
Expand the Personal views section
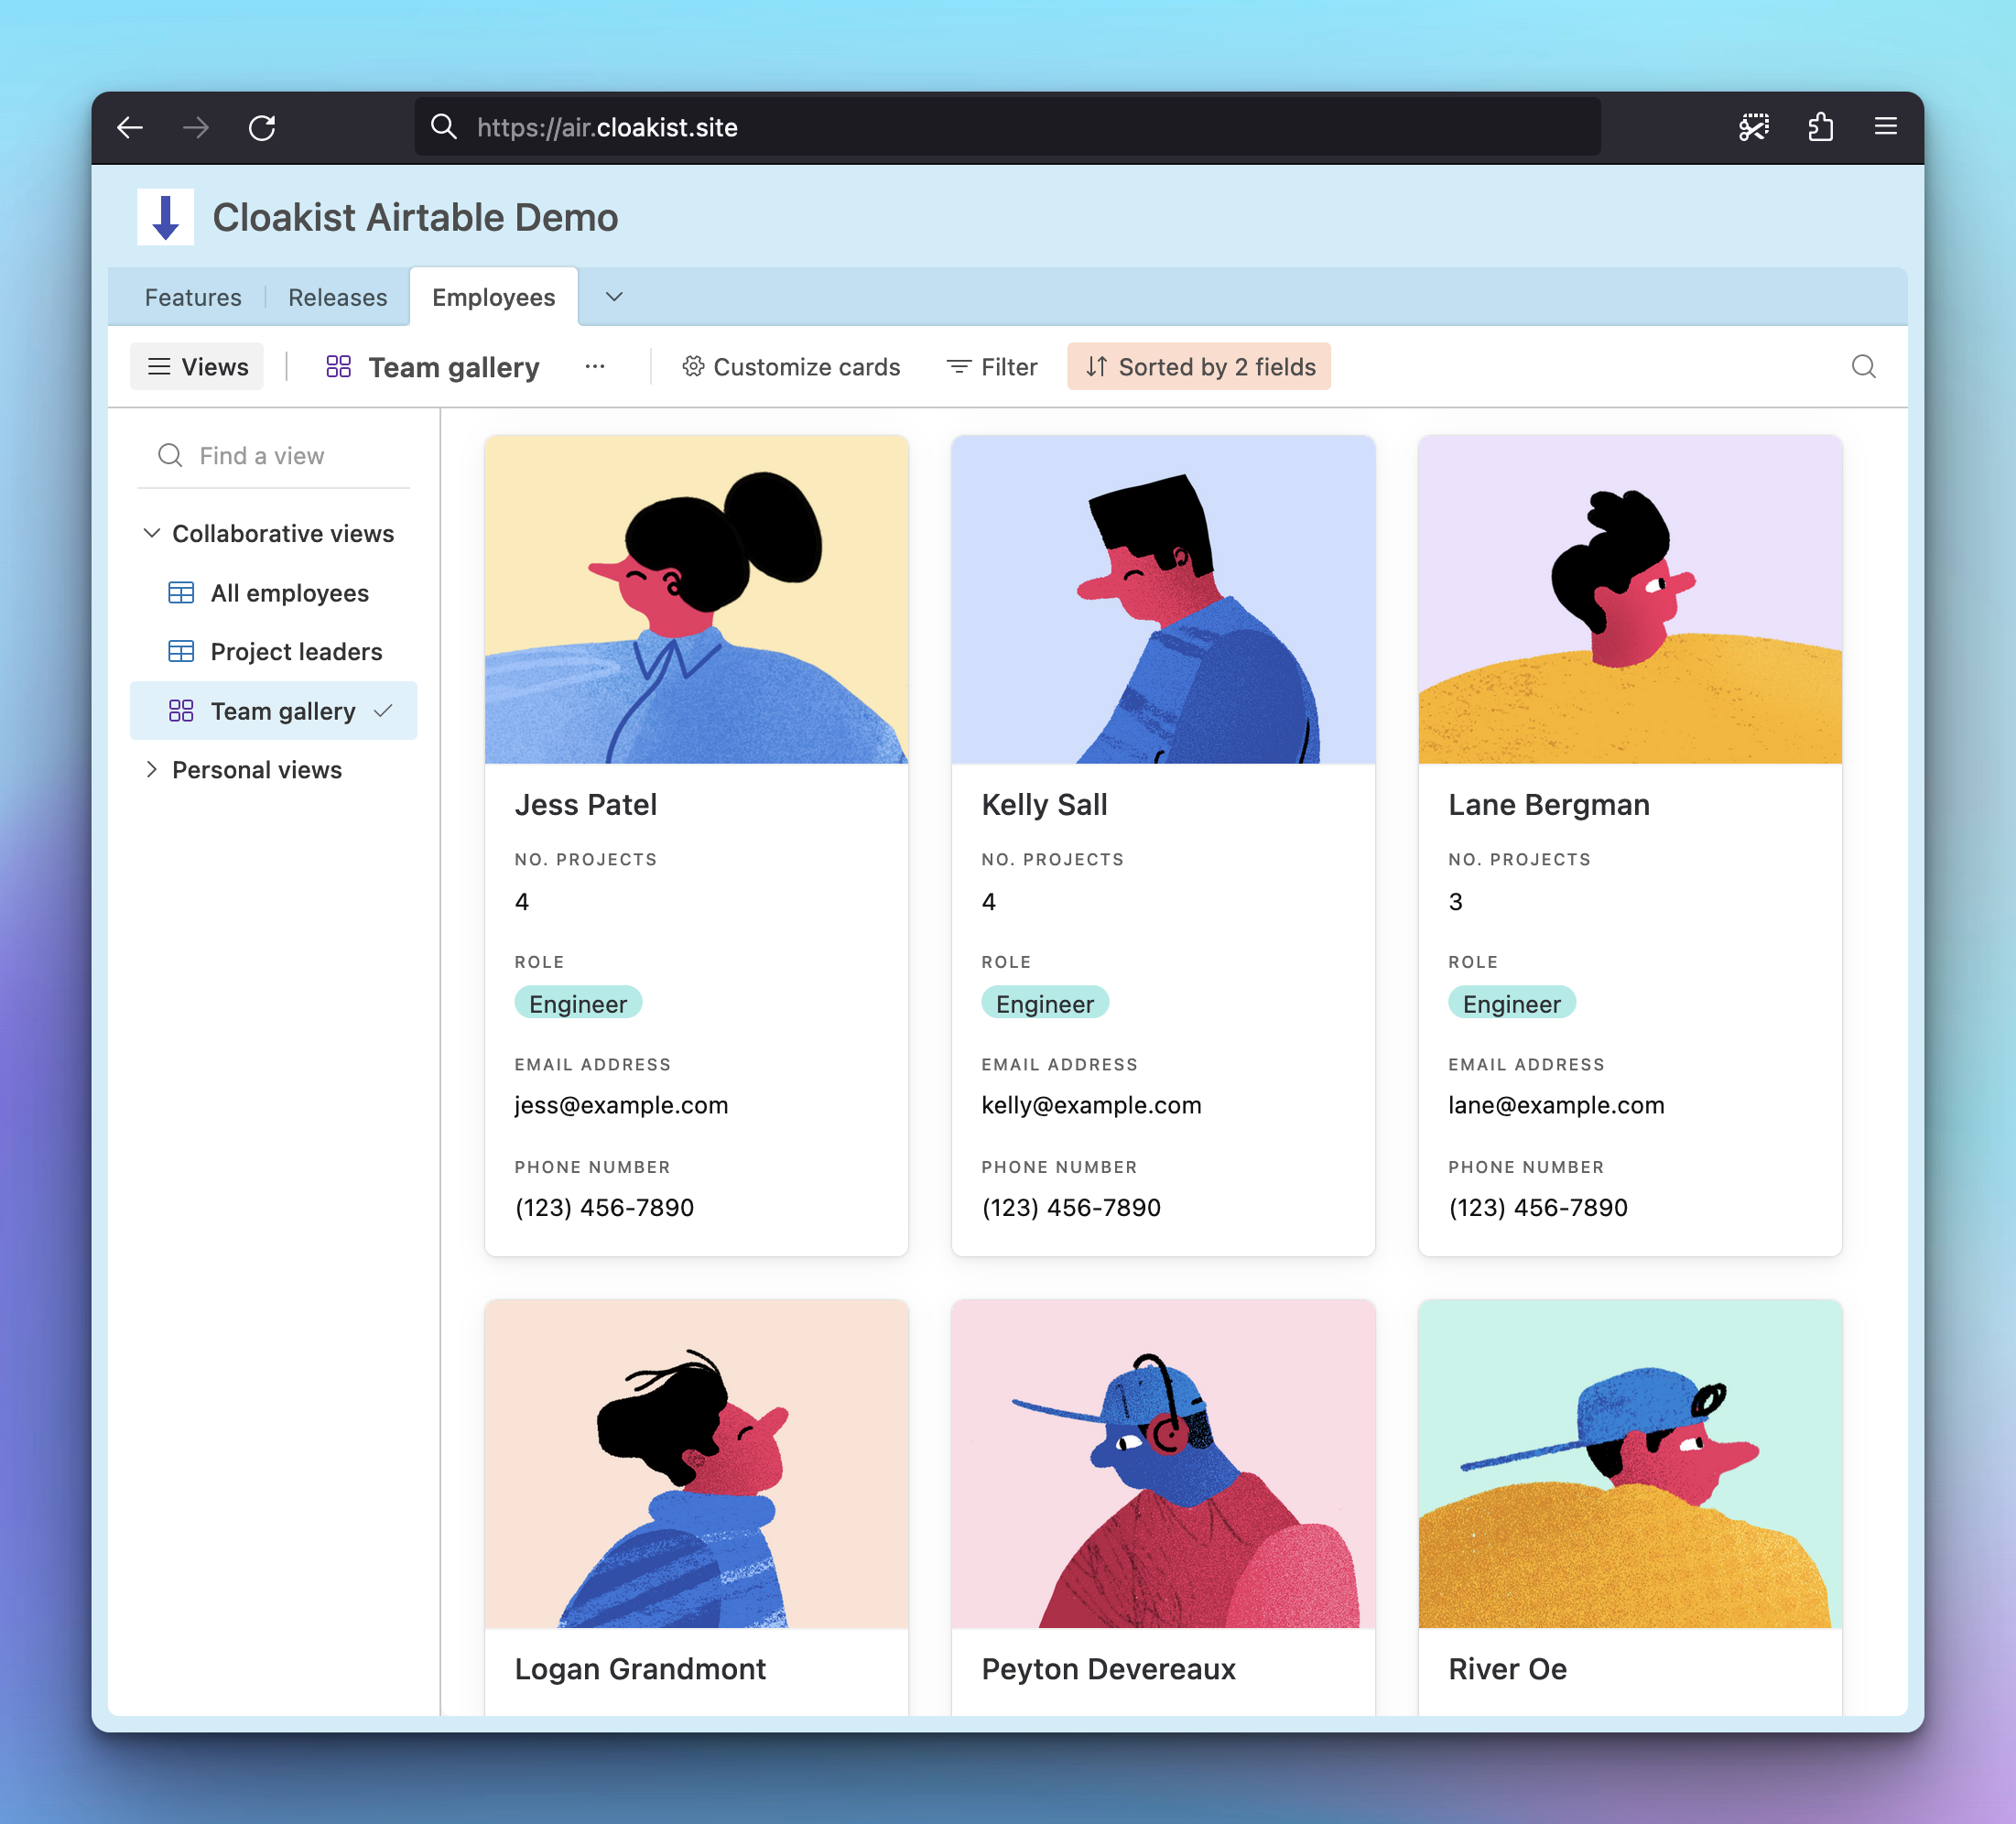244,770
